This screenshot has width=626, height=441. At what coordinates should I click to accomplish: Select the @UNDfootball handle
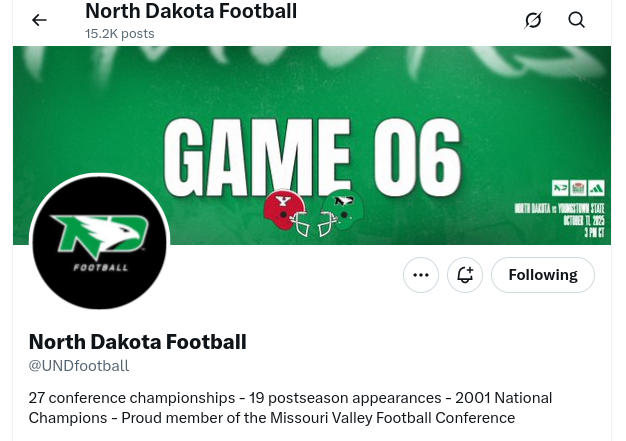point(79,366)
